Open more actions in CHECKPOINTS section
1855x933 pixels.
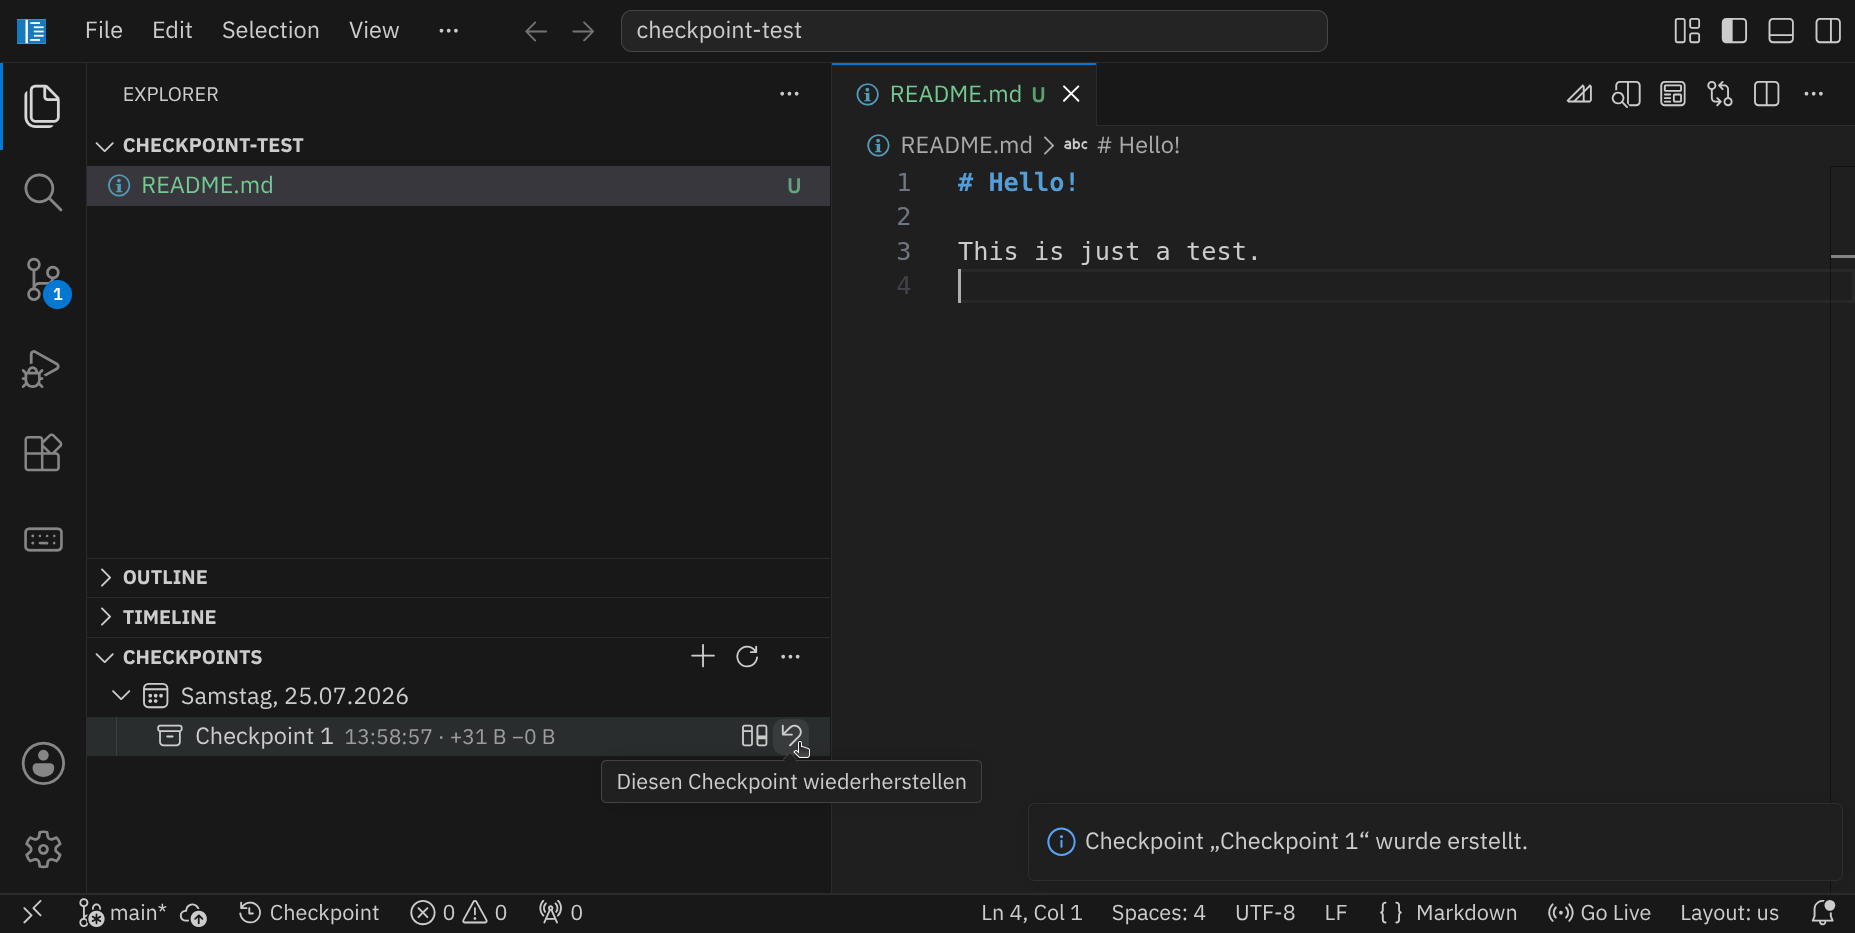(x=791, y=657)
